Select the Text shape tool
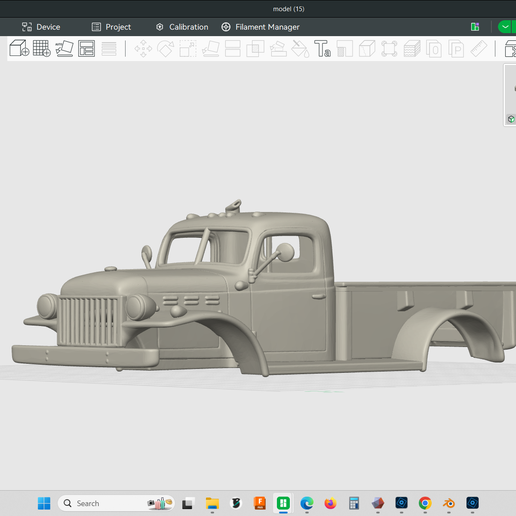 322,49
